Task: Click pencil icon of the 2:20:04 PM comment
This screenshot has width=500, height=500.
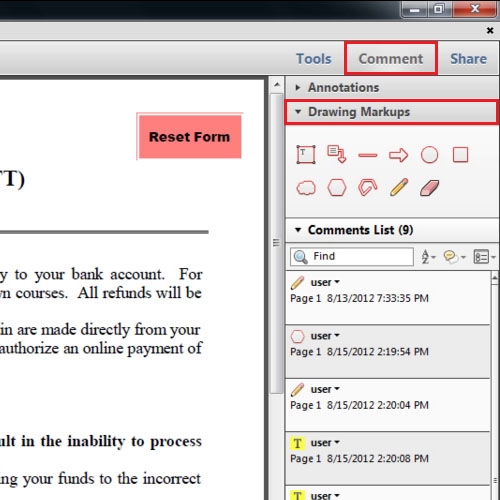Action: [297, 389]
